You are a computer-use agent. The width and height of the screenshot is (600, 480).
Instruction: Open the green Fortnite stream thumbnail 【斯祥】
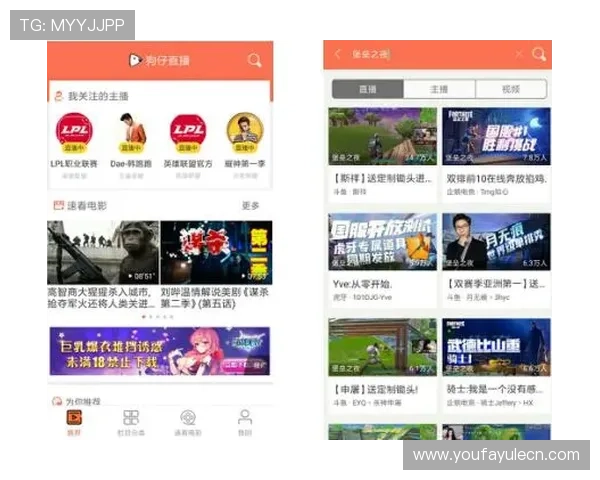coord(382,136)
